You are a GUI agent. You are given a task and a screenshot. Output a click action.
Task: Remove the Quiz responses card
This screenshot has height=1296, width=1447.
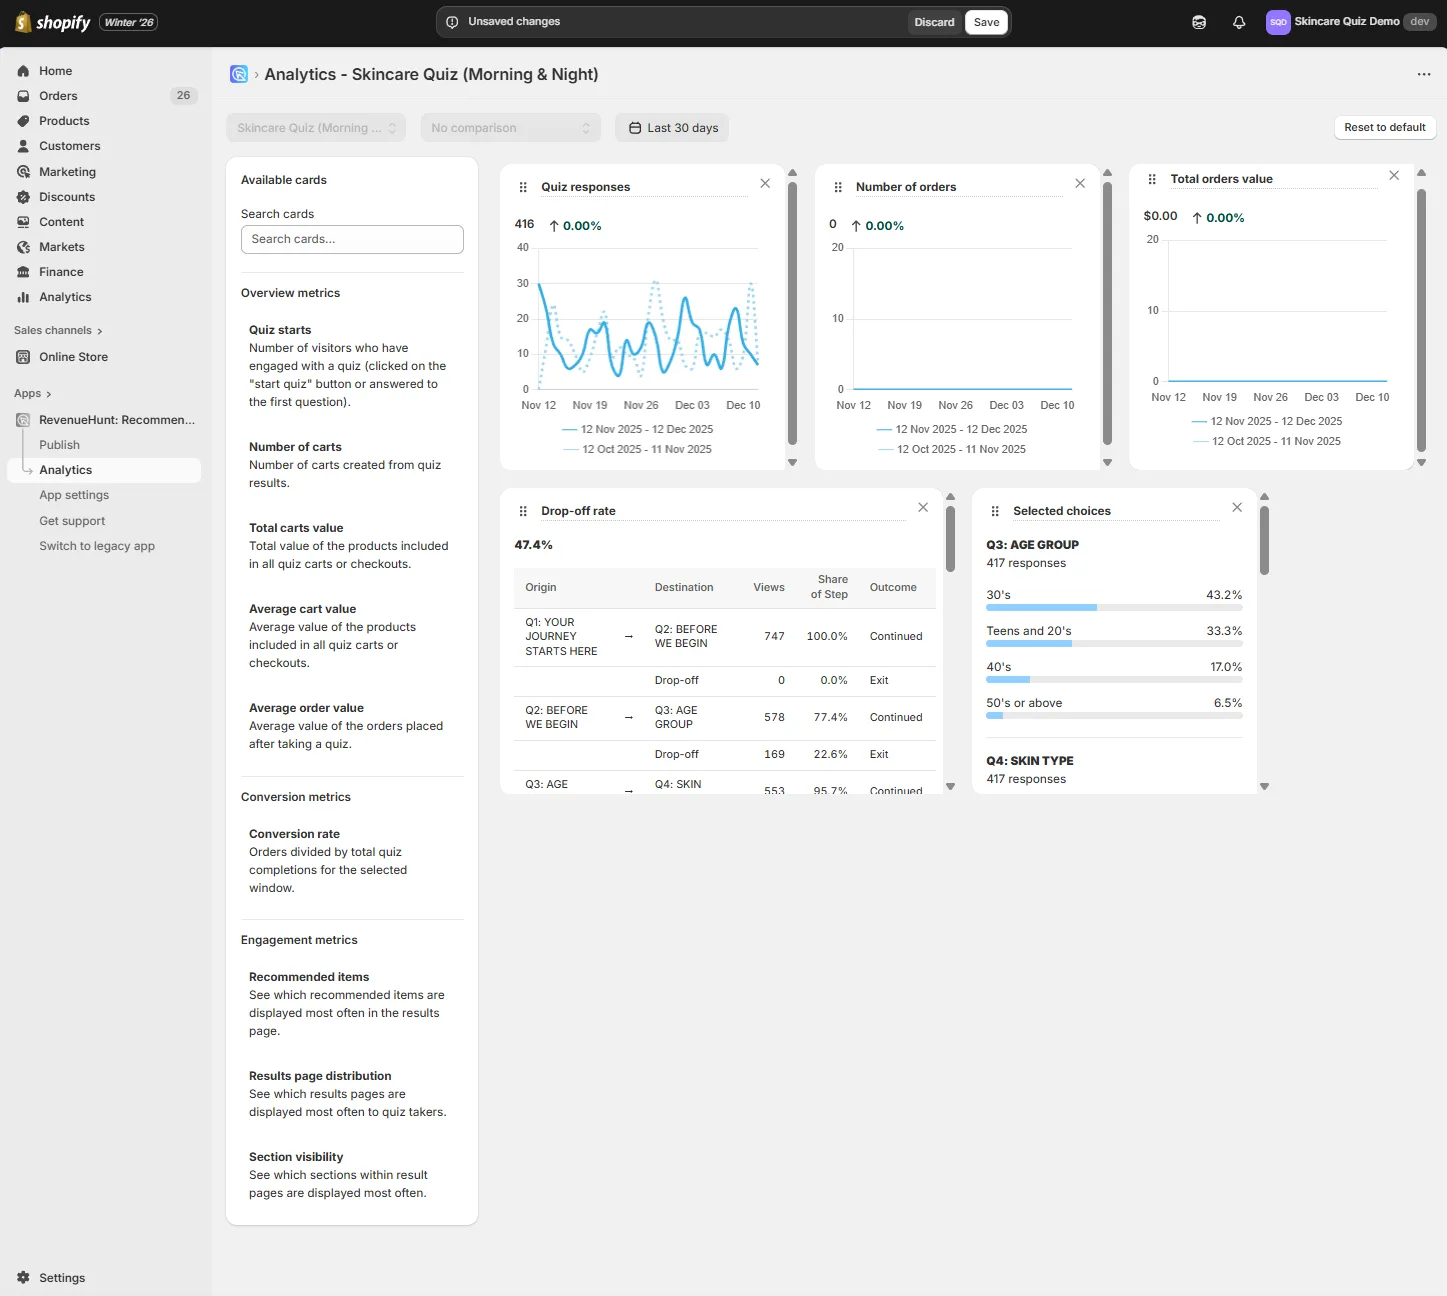[765, 183]
